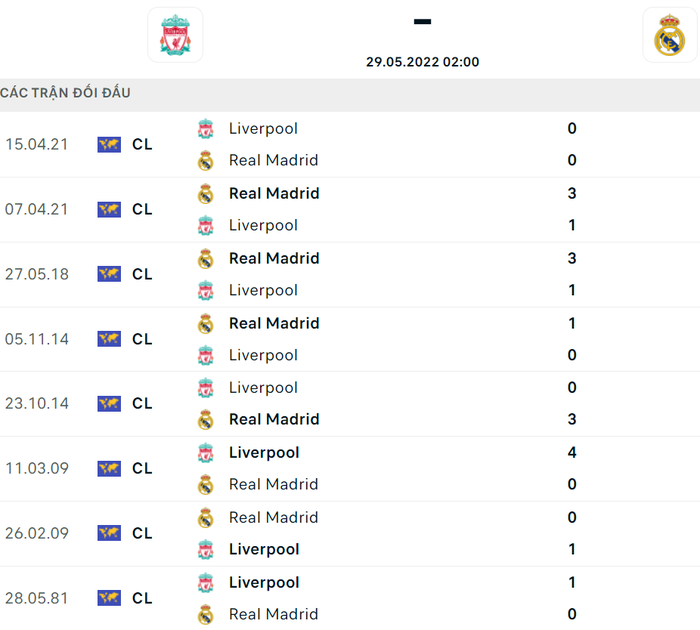Open the Real Madrid team link, 27.05.18 match
The height and width of the screenshot is (630, 700).
(x=274, y=258)
